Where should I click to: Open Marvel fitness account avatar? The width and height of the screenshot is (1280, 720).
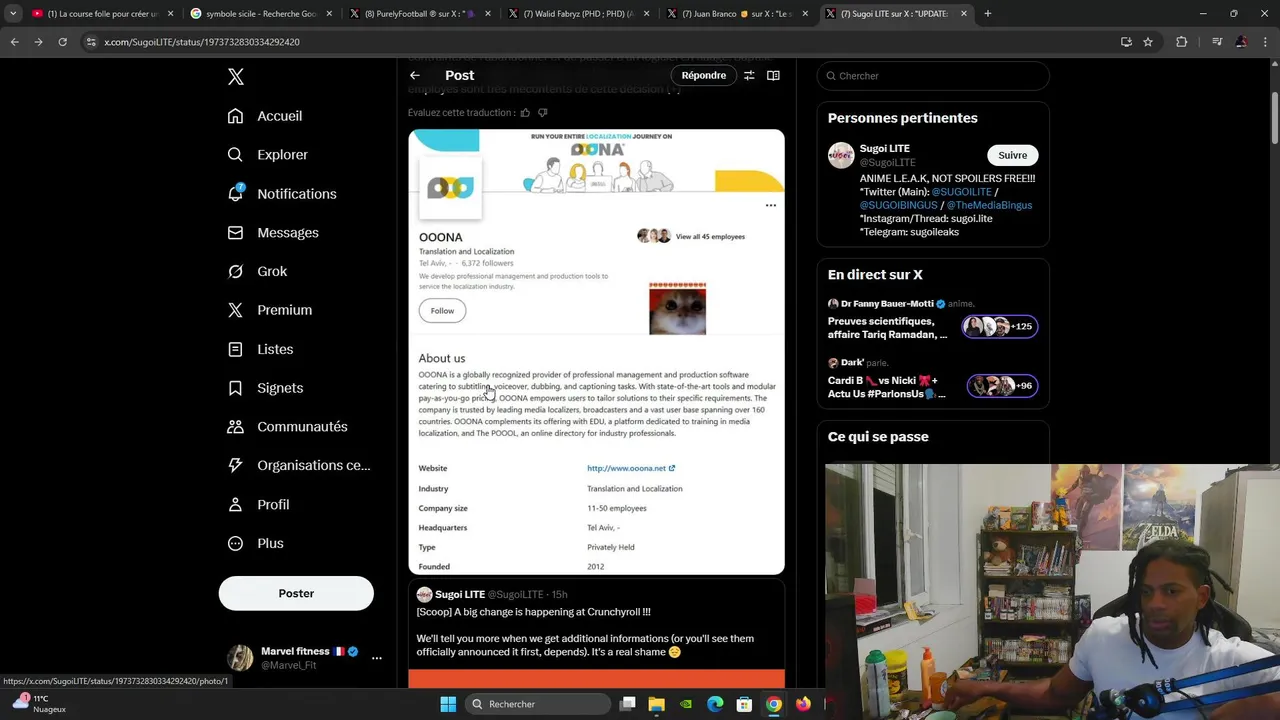240,657
